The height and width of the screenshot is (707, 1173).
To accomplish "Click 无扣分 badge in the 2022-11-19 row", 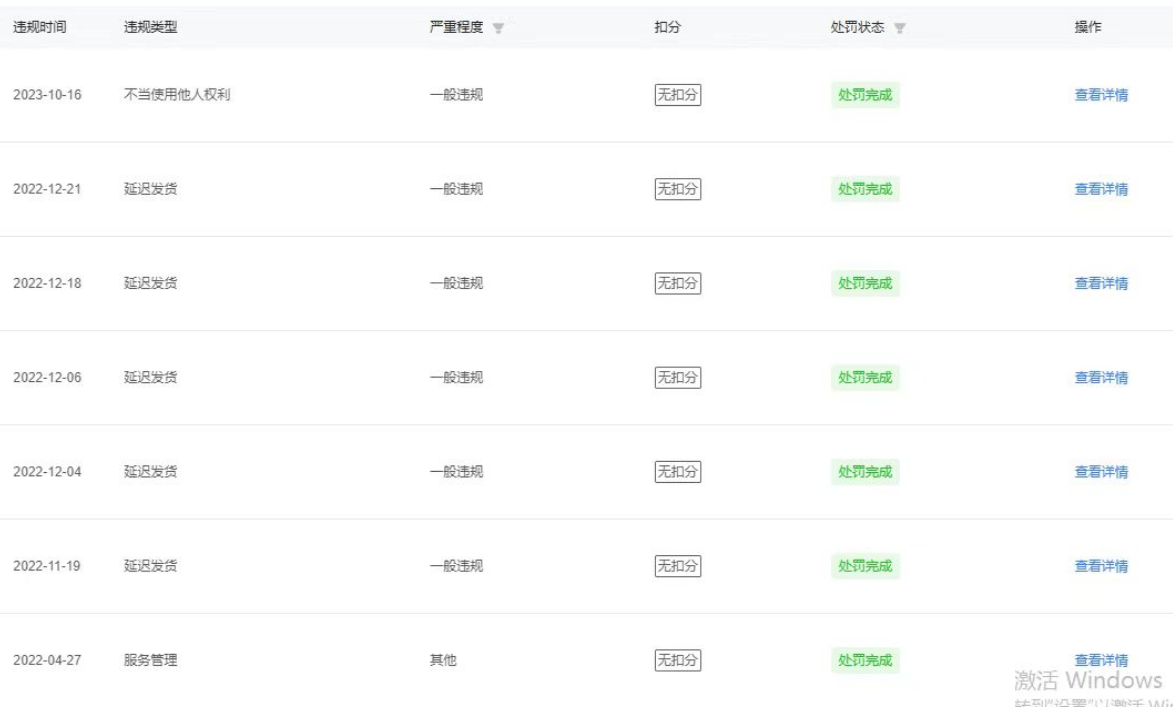I will [x=677, y=566].
